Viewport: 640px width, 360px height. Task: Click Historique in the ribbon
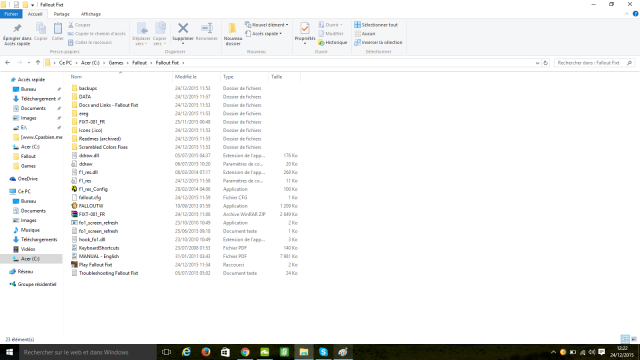pyautogui.click(x=333, y=42)
